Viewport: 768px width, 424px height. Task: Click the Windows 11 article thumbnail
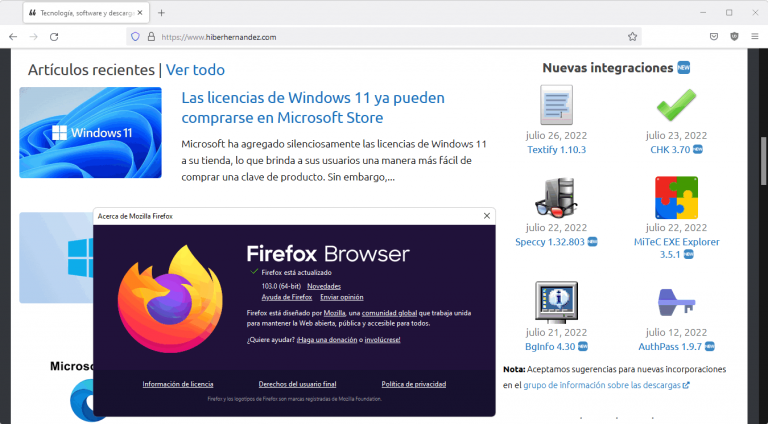coord(90,132)
